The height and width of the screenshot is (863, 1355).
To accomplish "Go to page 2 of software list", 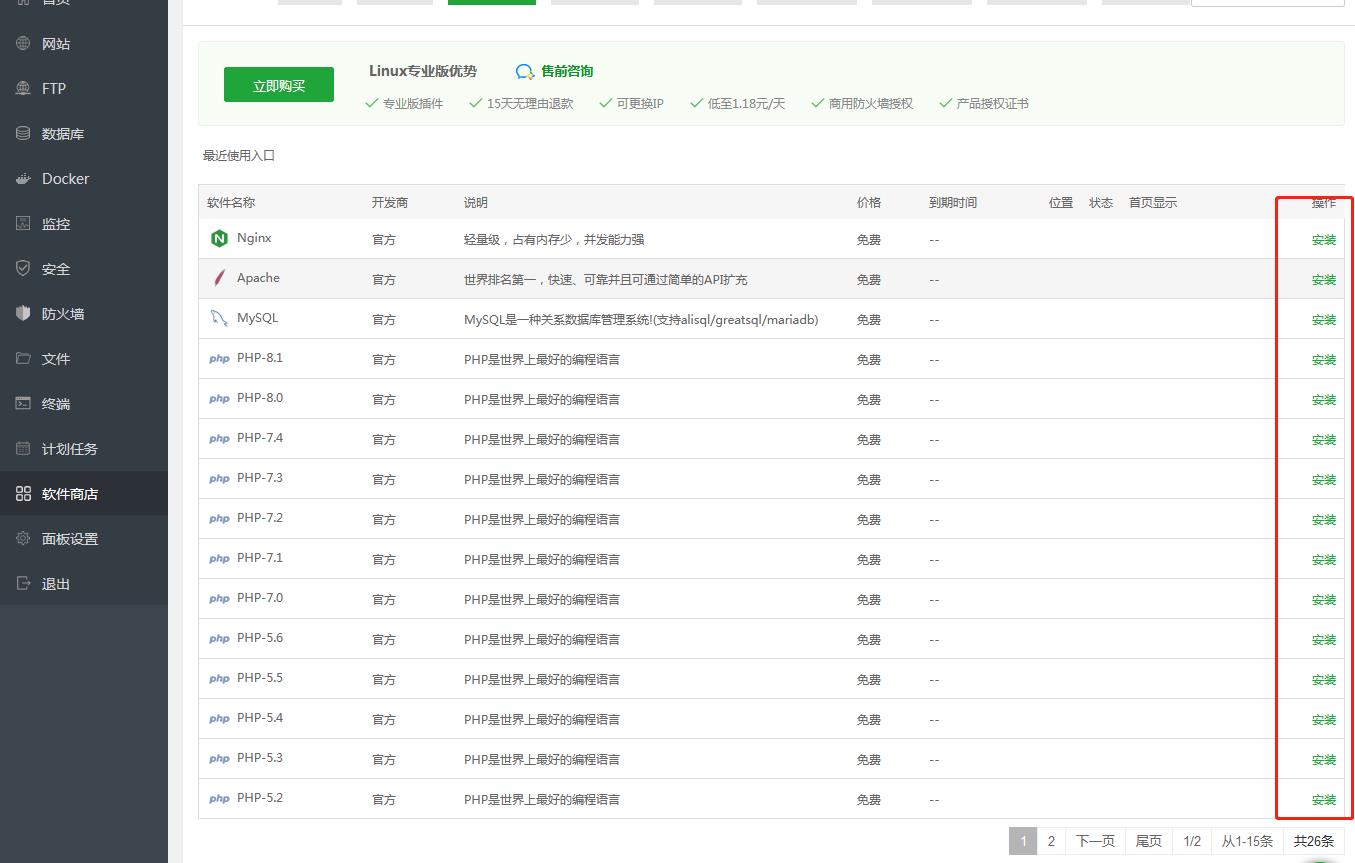I will pos(1051,841).
